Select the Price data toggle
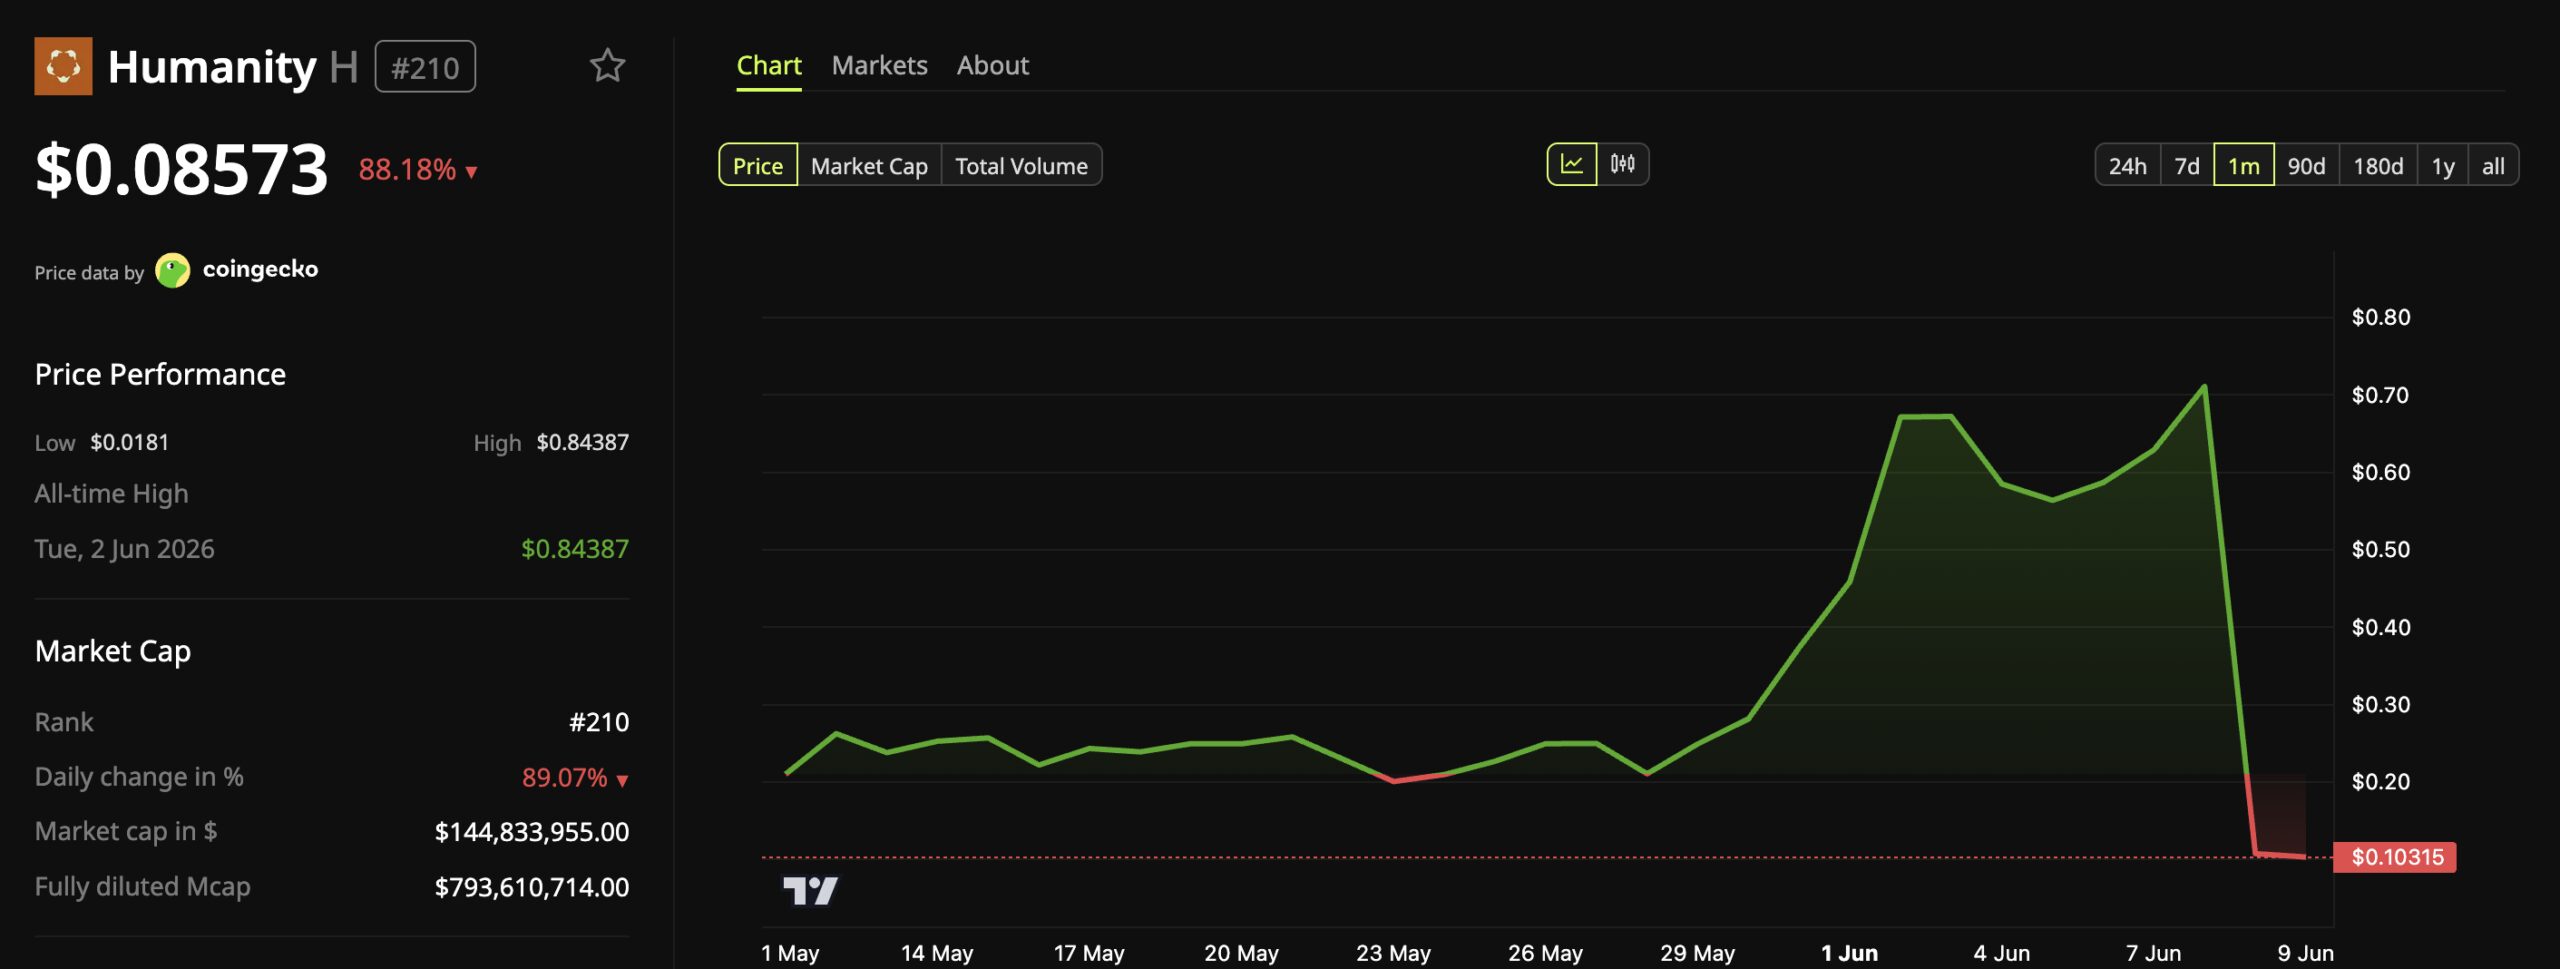 (x=758, y=165)
